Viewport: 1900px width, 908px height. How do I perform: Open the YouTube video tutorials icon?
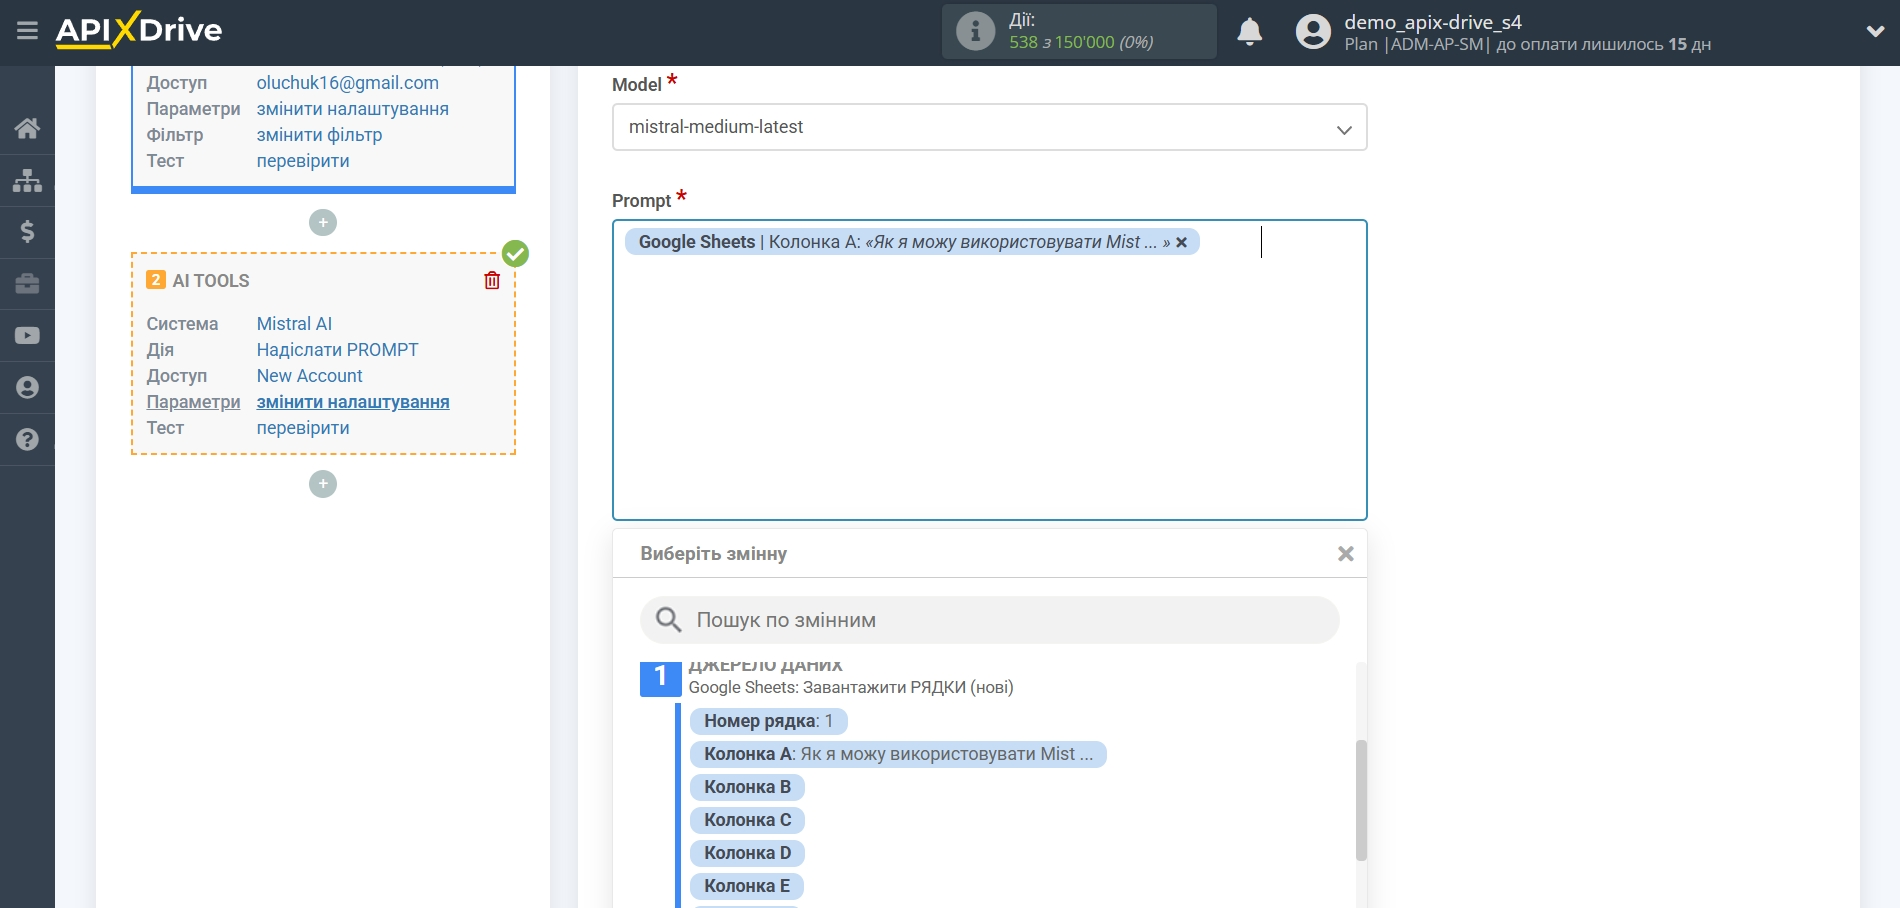point(27,336)
